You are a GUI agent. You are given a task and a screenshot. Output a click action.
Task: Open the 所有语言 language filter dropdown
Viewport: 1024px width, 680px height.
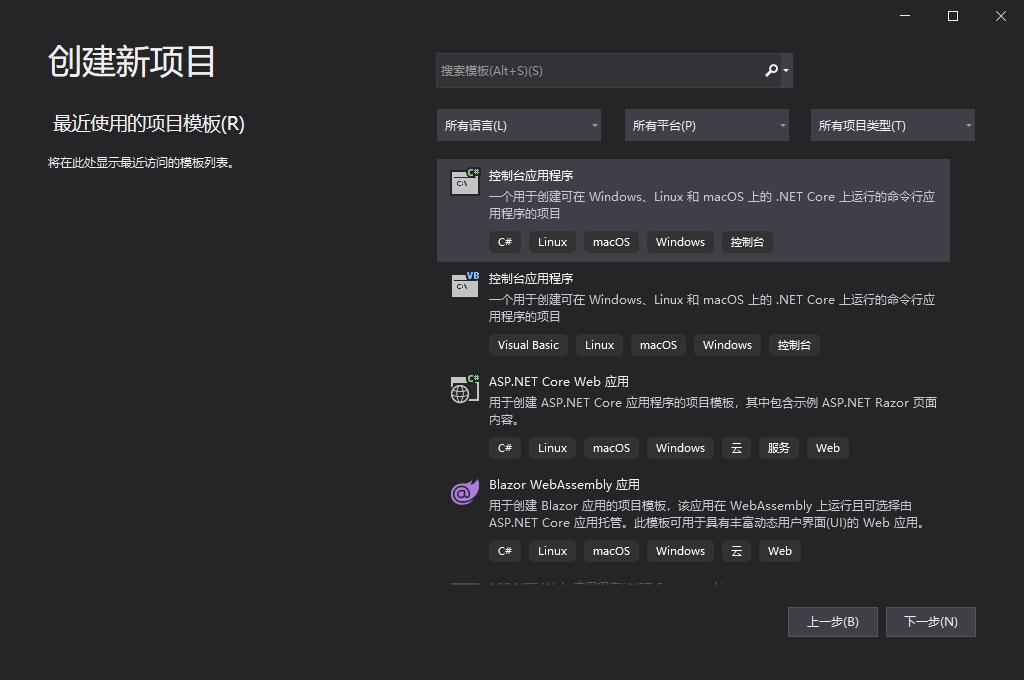click(519, 125)
